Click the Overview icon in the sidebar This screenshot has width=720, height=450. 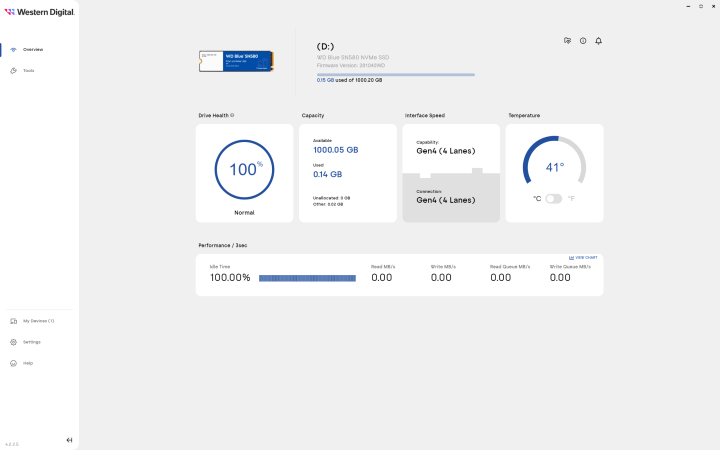[x=13, y=49]
